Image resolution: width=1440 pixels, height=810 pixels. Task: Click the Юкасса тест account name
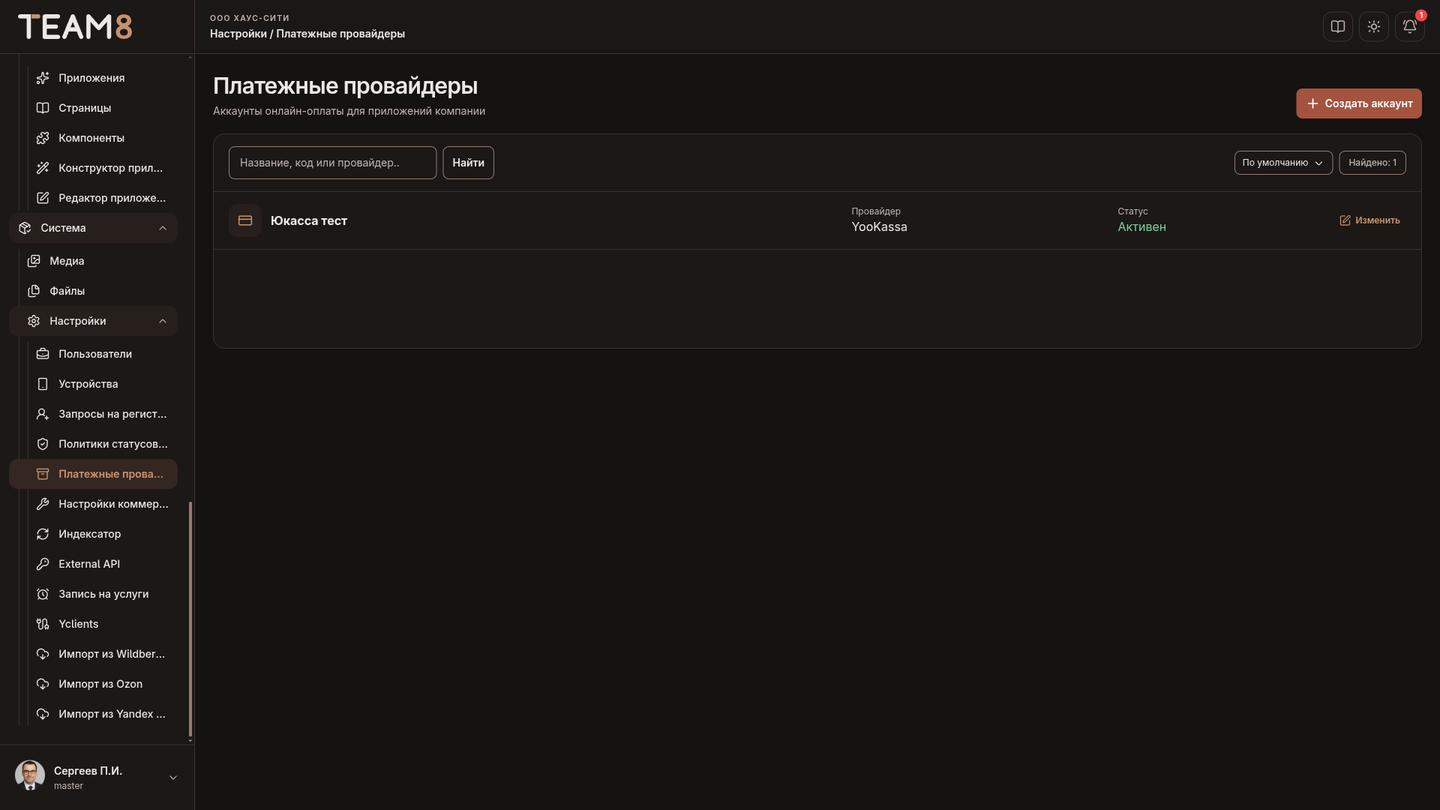coord(309,220)
